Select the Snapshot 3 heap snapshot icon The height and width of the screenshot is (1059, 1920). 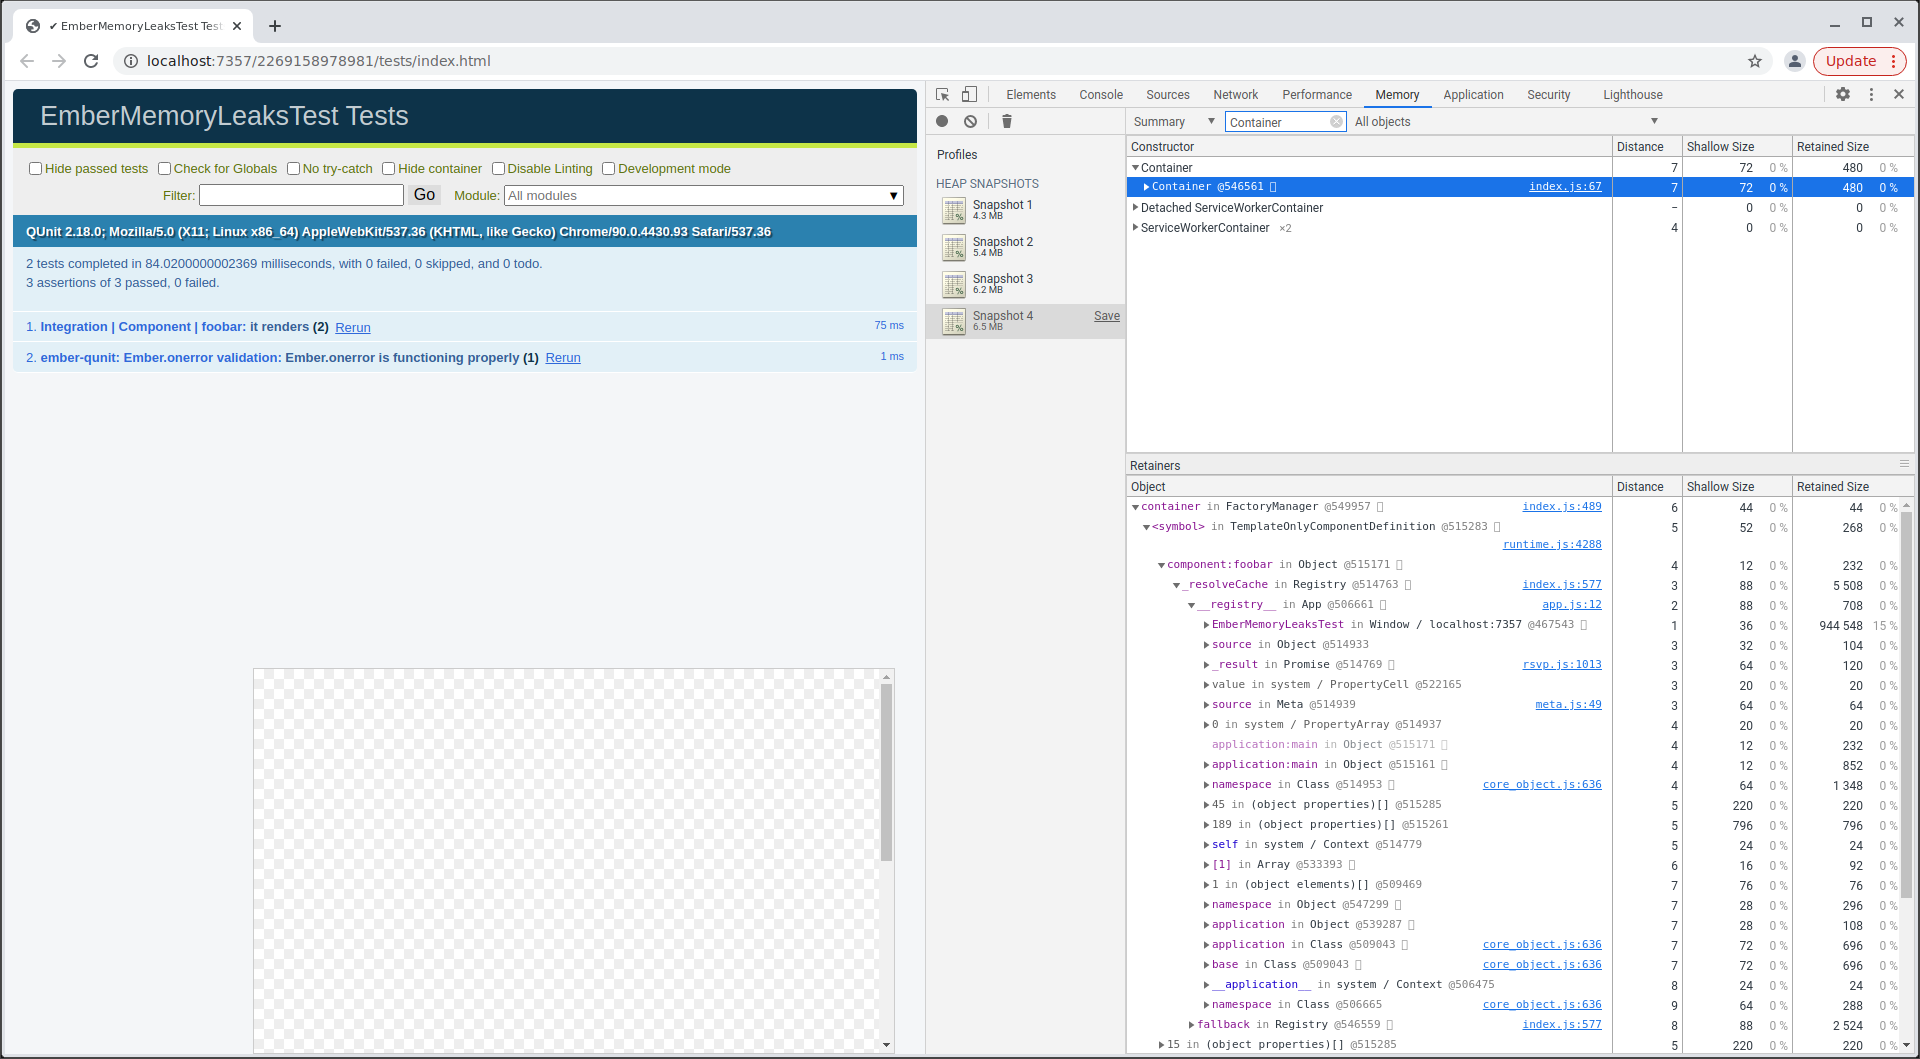954,284
